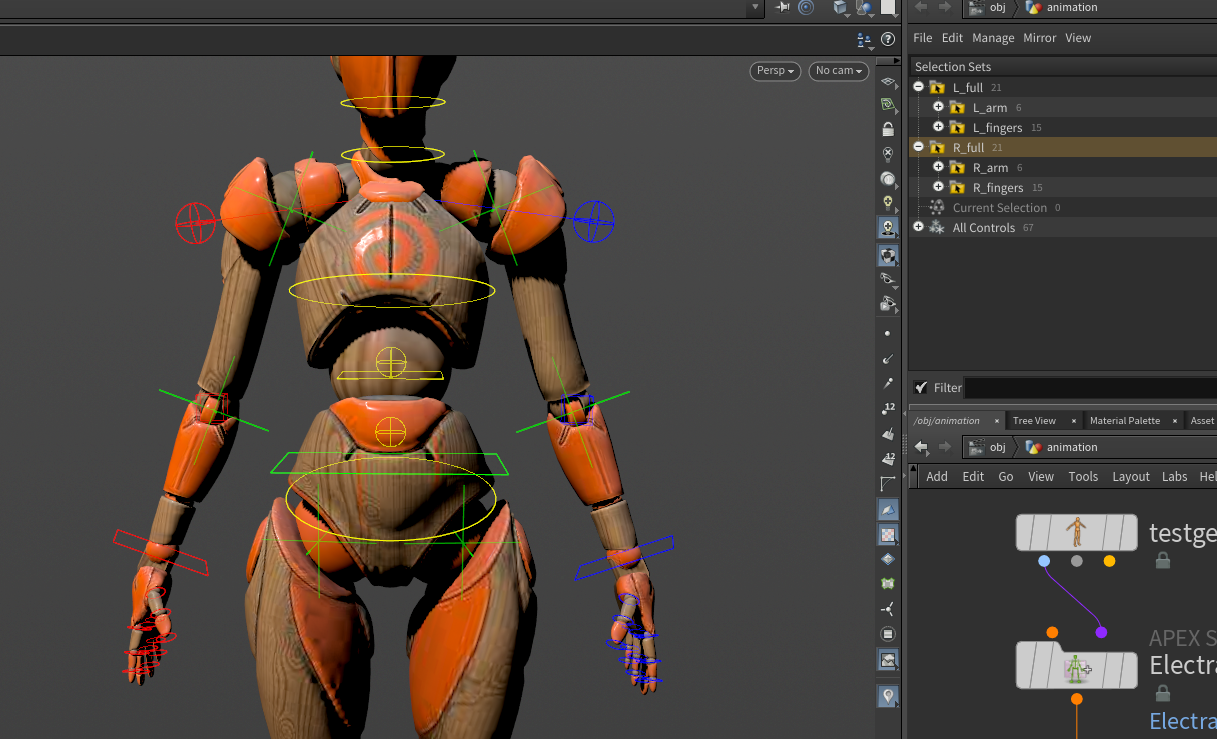Click the green APEX scene animate node
1217x739 pixels.
point(1076,668)
